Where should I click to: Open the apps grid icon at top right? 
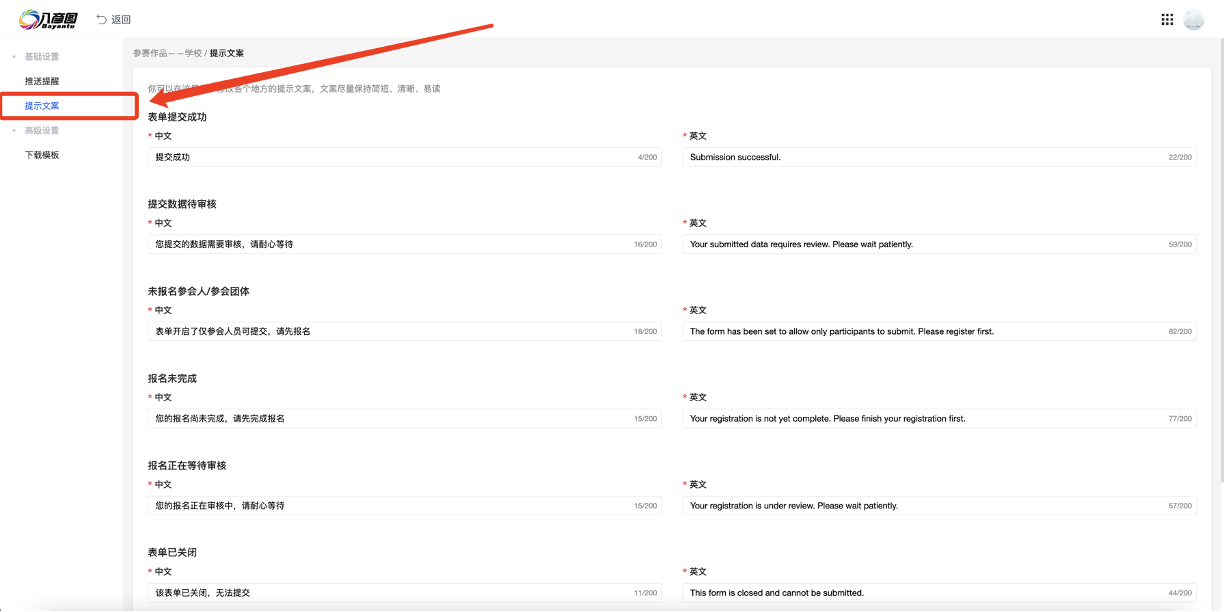(1166, 19)
